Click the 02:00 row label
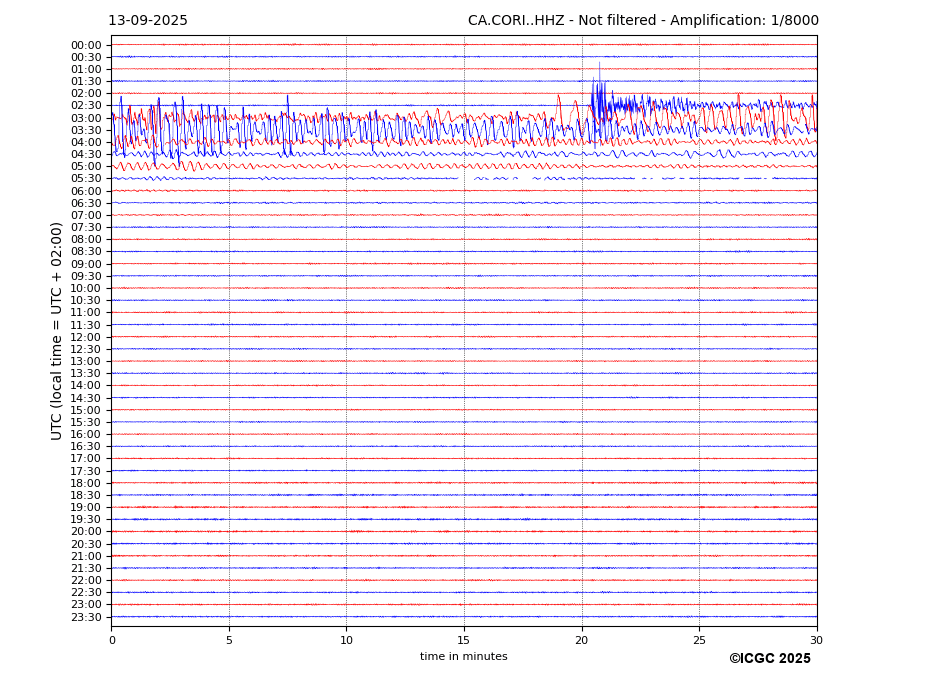This screenshot has height=696, width=927. click(86, 93)
